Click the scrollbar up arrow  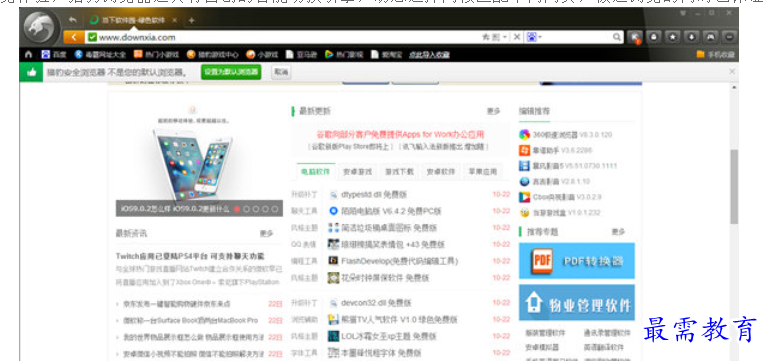(x=734, y=87)
